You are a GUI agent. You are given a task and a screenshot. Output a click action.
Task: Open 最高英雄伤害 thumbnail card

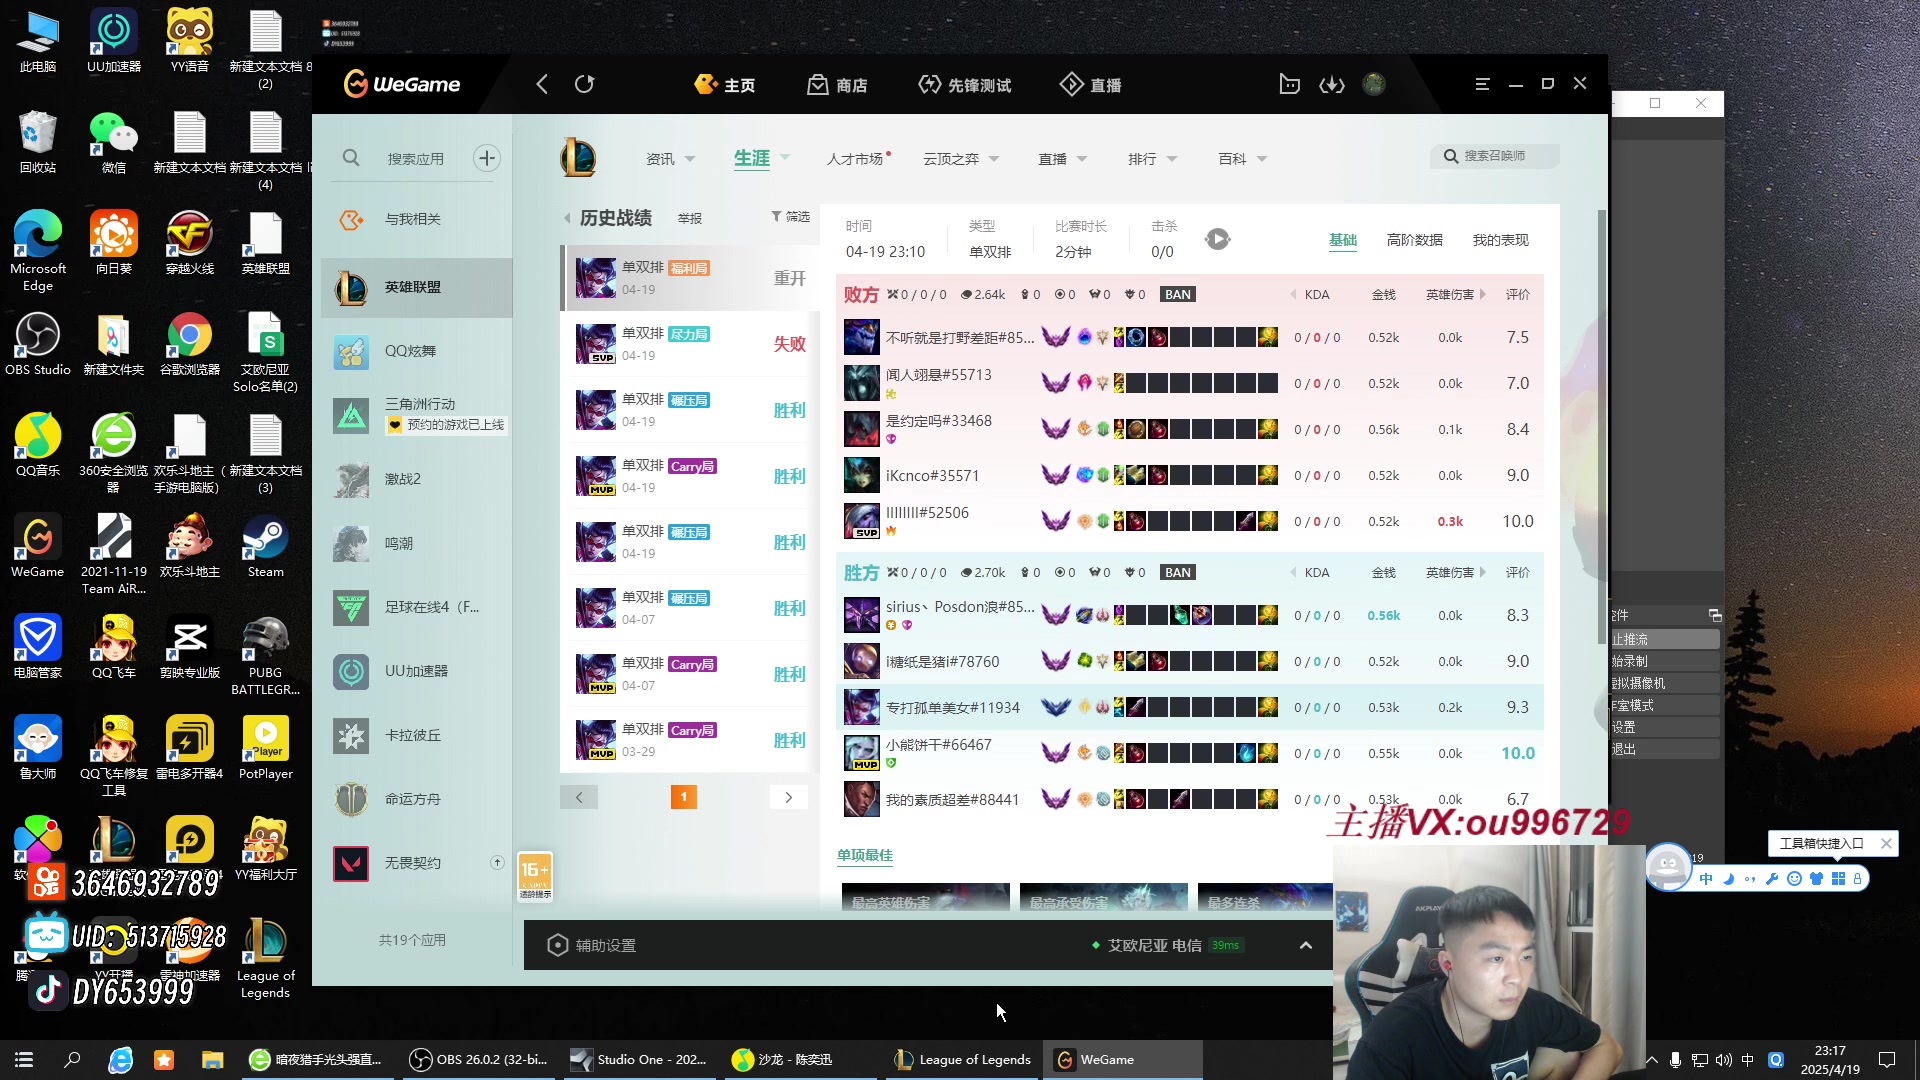click(925, 897)
